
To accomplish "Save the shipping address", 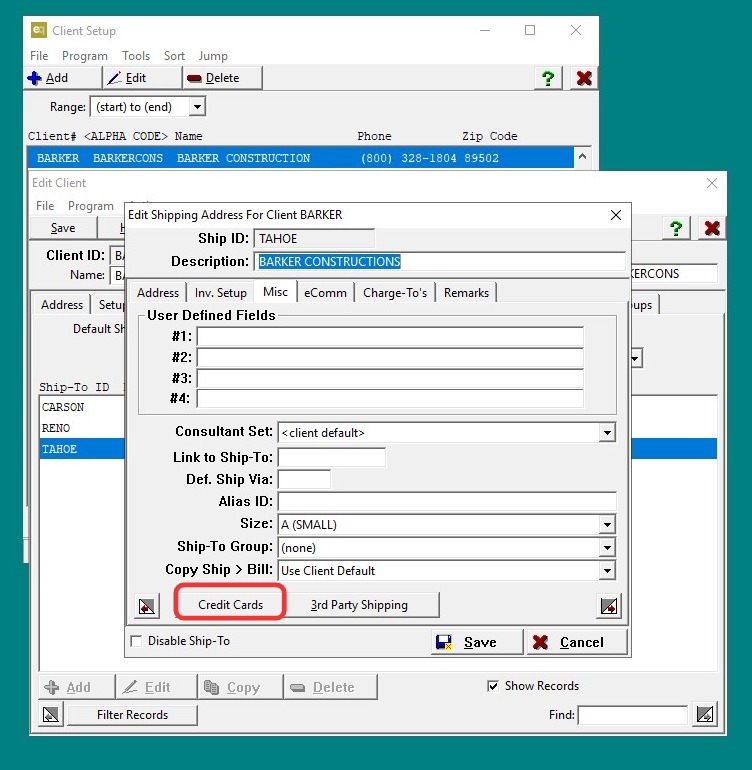I will (477, 642).
